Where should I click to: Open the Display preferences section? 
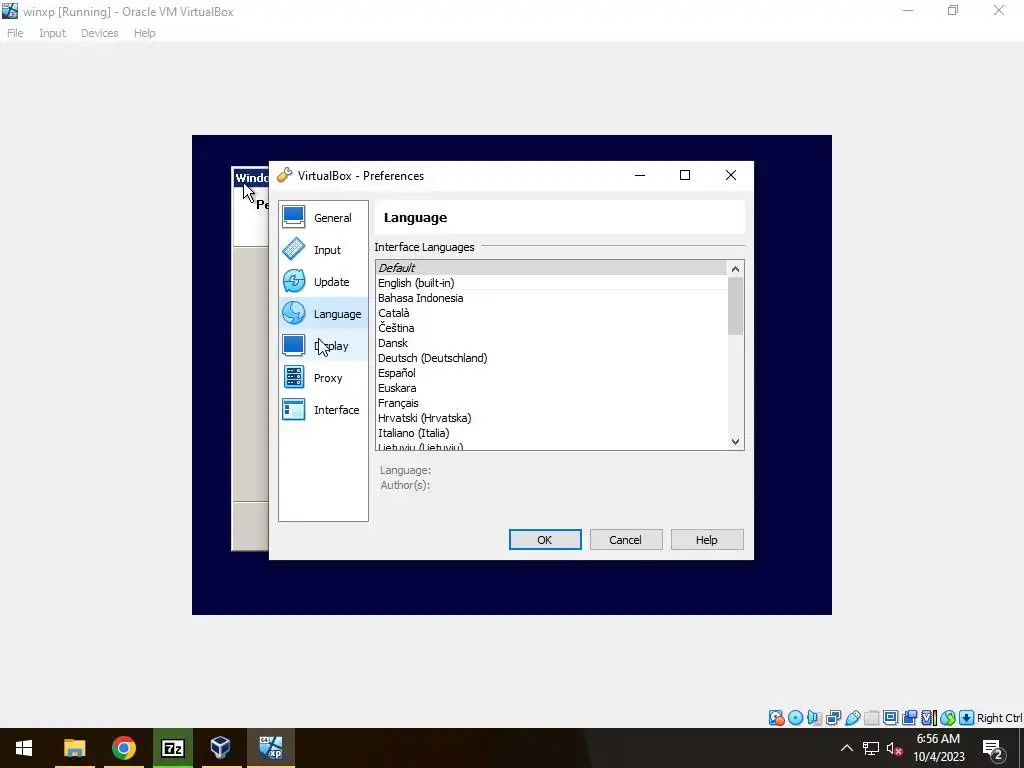tap(323, 345)
